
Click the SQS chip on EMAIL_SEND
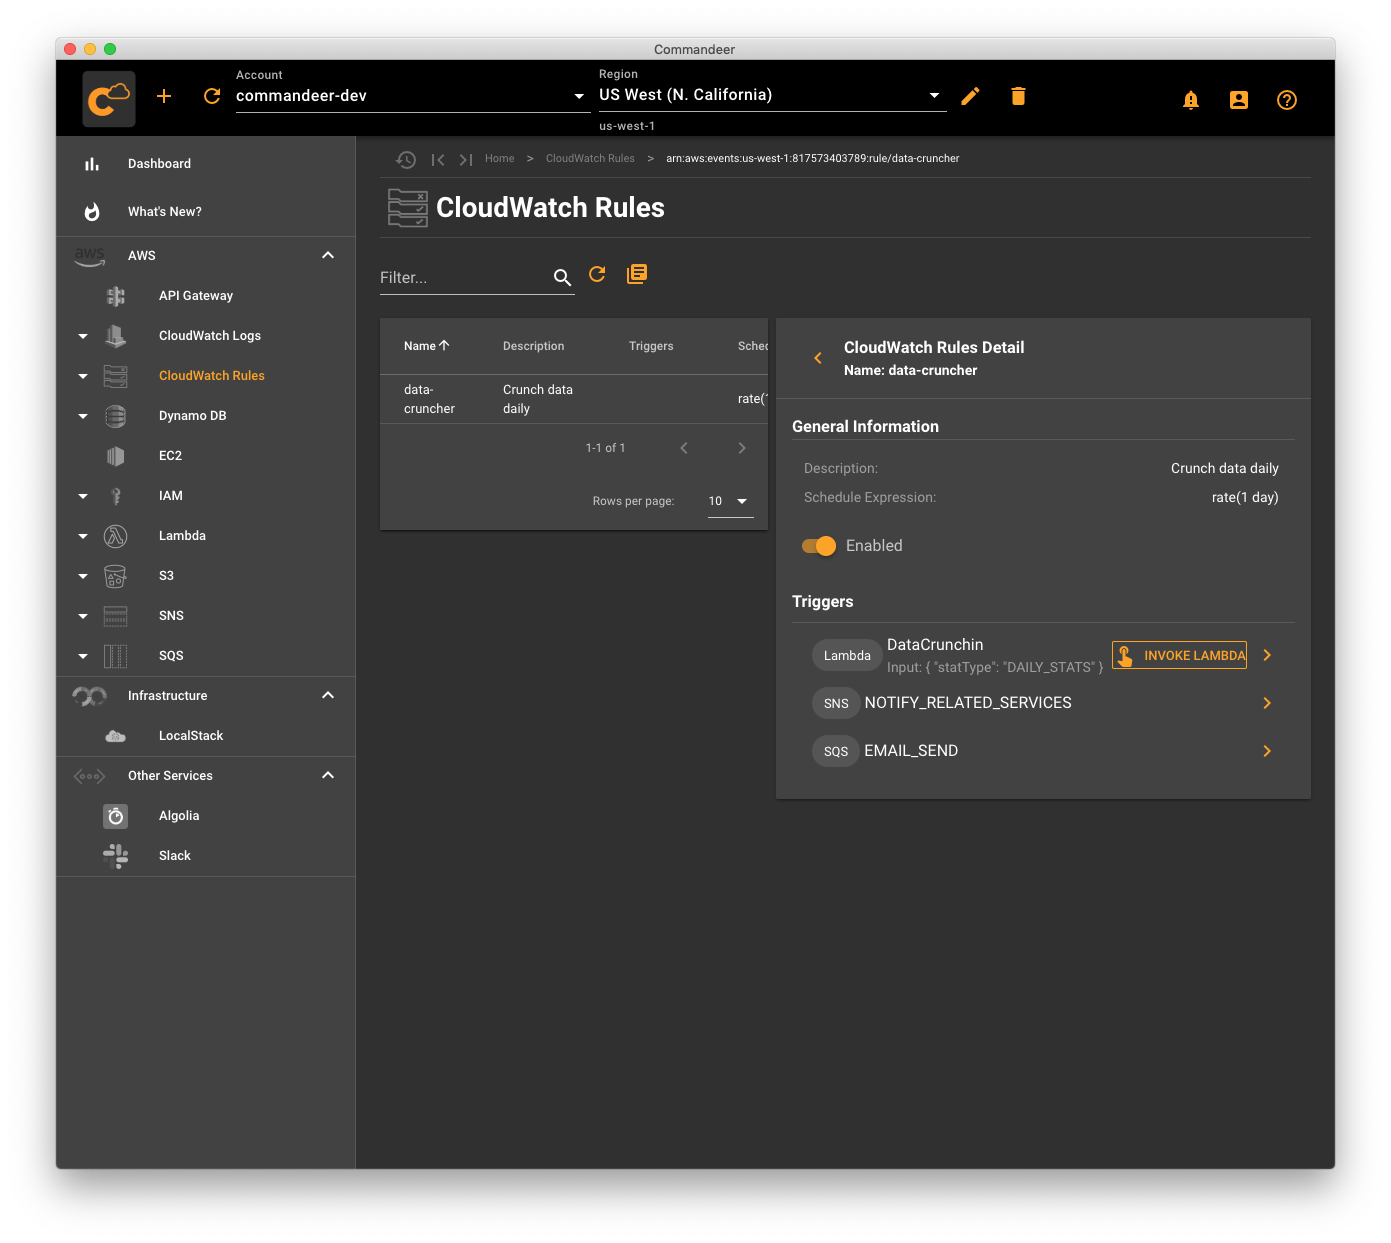point(836,752)
